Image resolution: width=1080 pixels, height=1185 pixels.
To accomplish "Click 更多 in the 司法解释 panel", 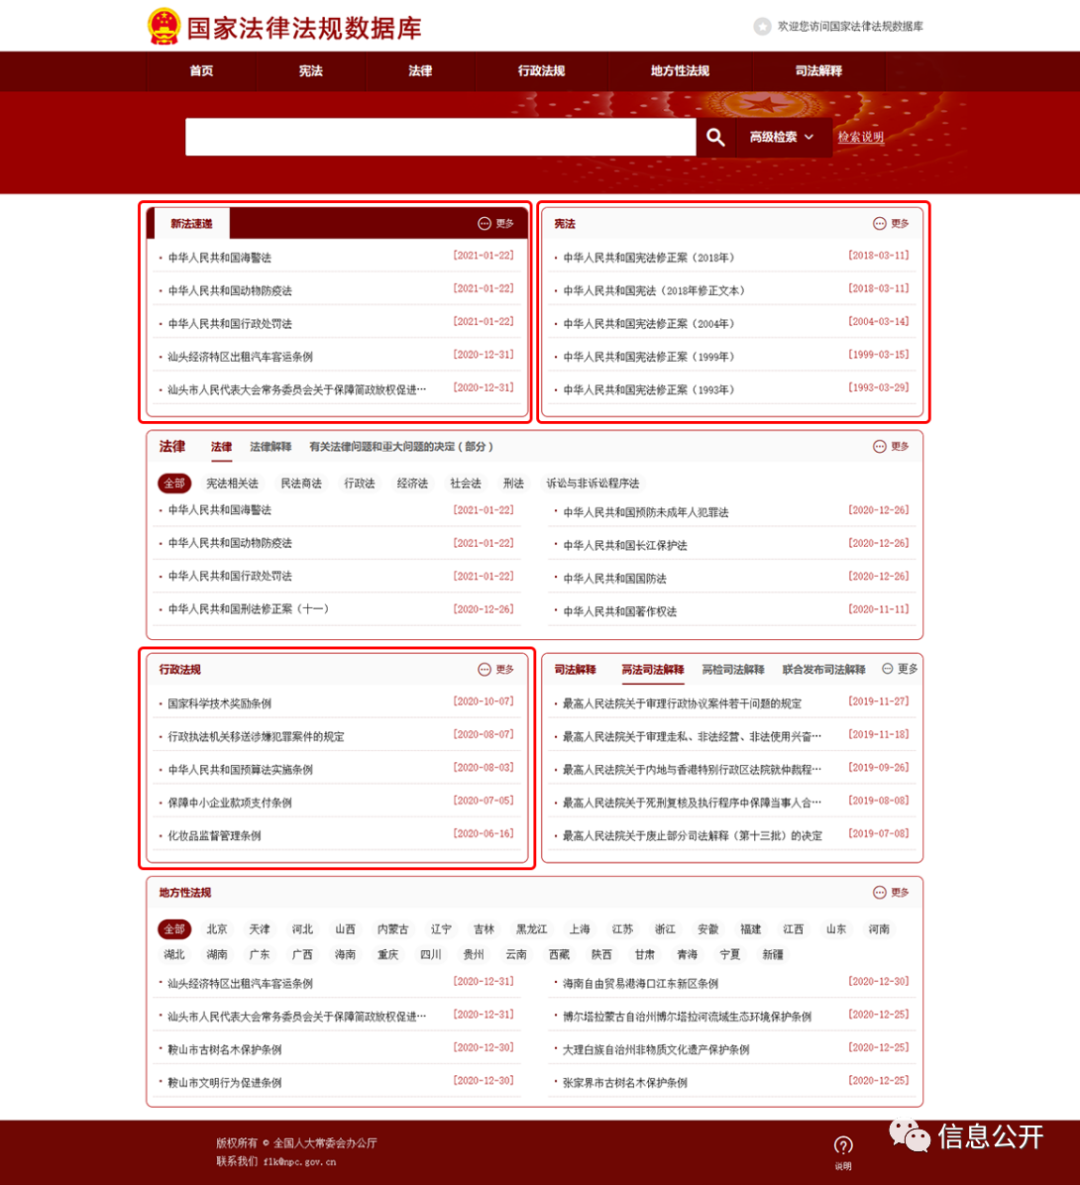I will [x=900, y=669].
